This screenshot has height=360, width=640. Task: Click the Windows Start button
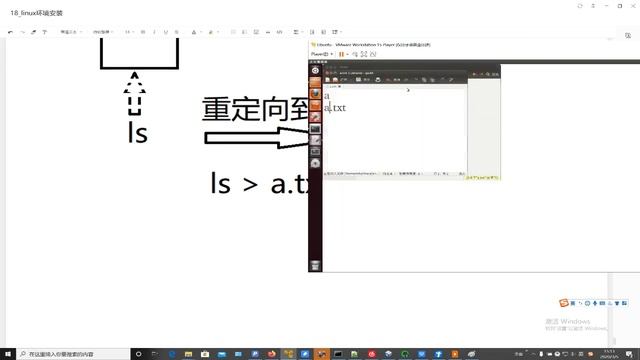tap(8, 354)
